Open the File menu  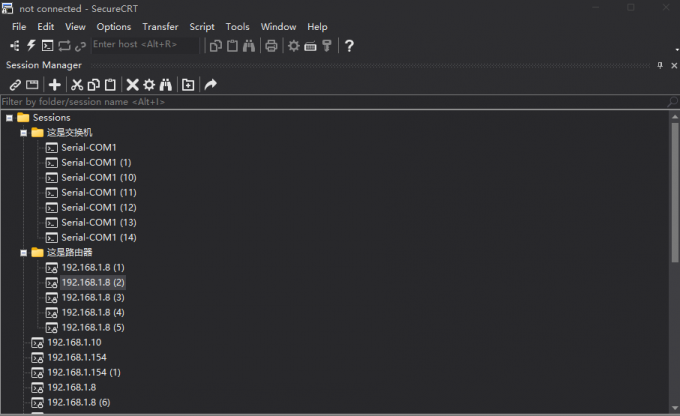pyautogui.click(x=19, y=26)
